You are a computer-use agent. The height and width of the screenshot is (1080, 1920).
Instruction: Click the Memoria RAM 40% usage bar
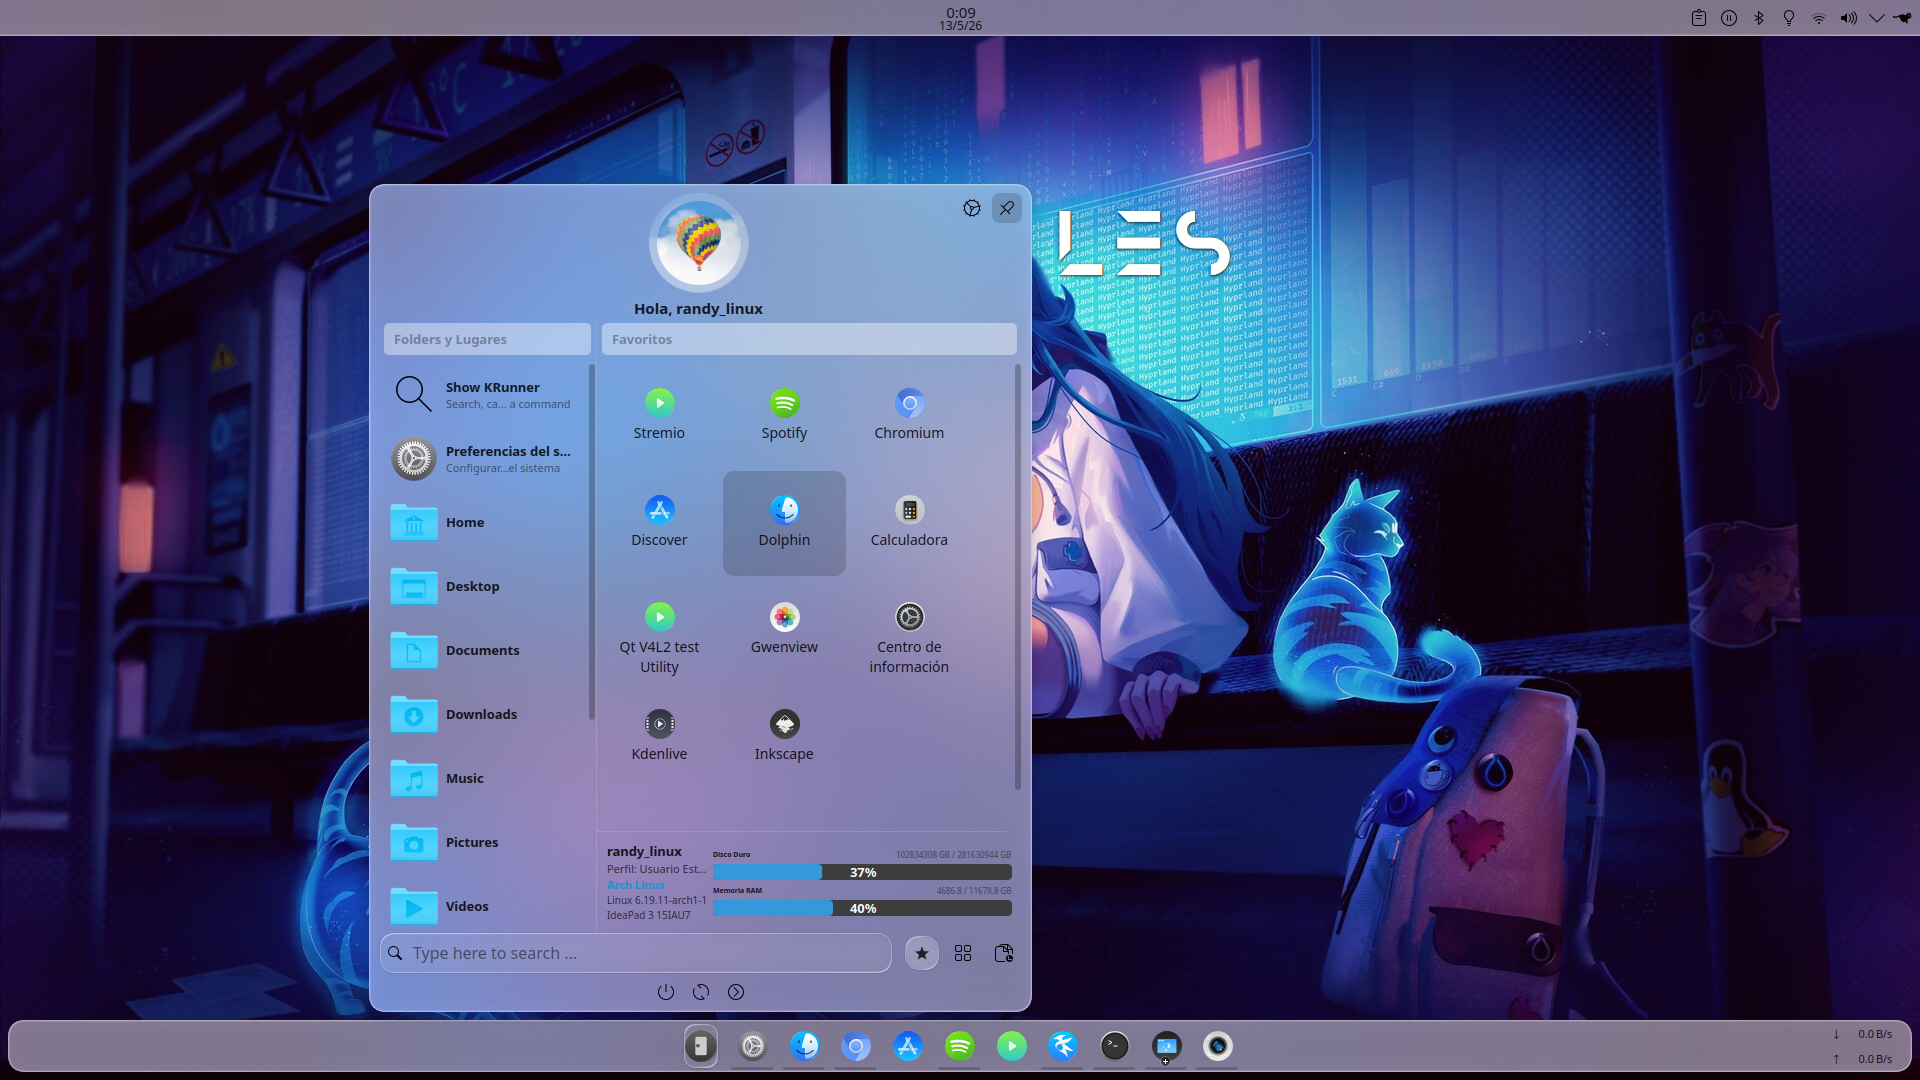(862, 908)
